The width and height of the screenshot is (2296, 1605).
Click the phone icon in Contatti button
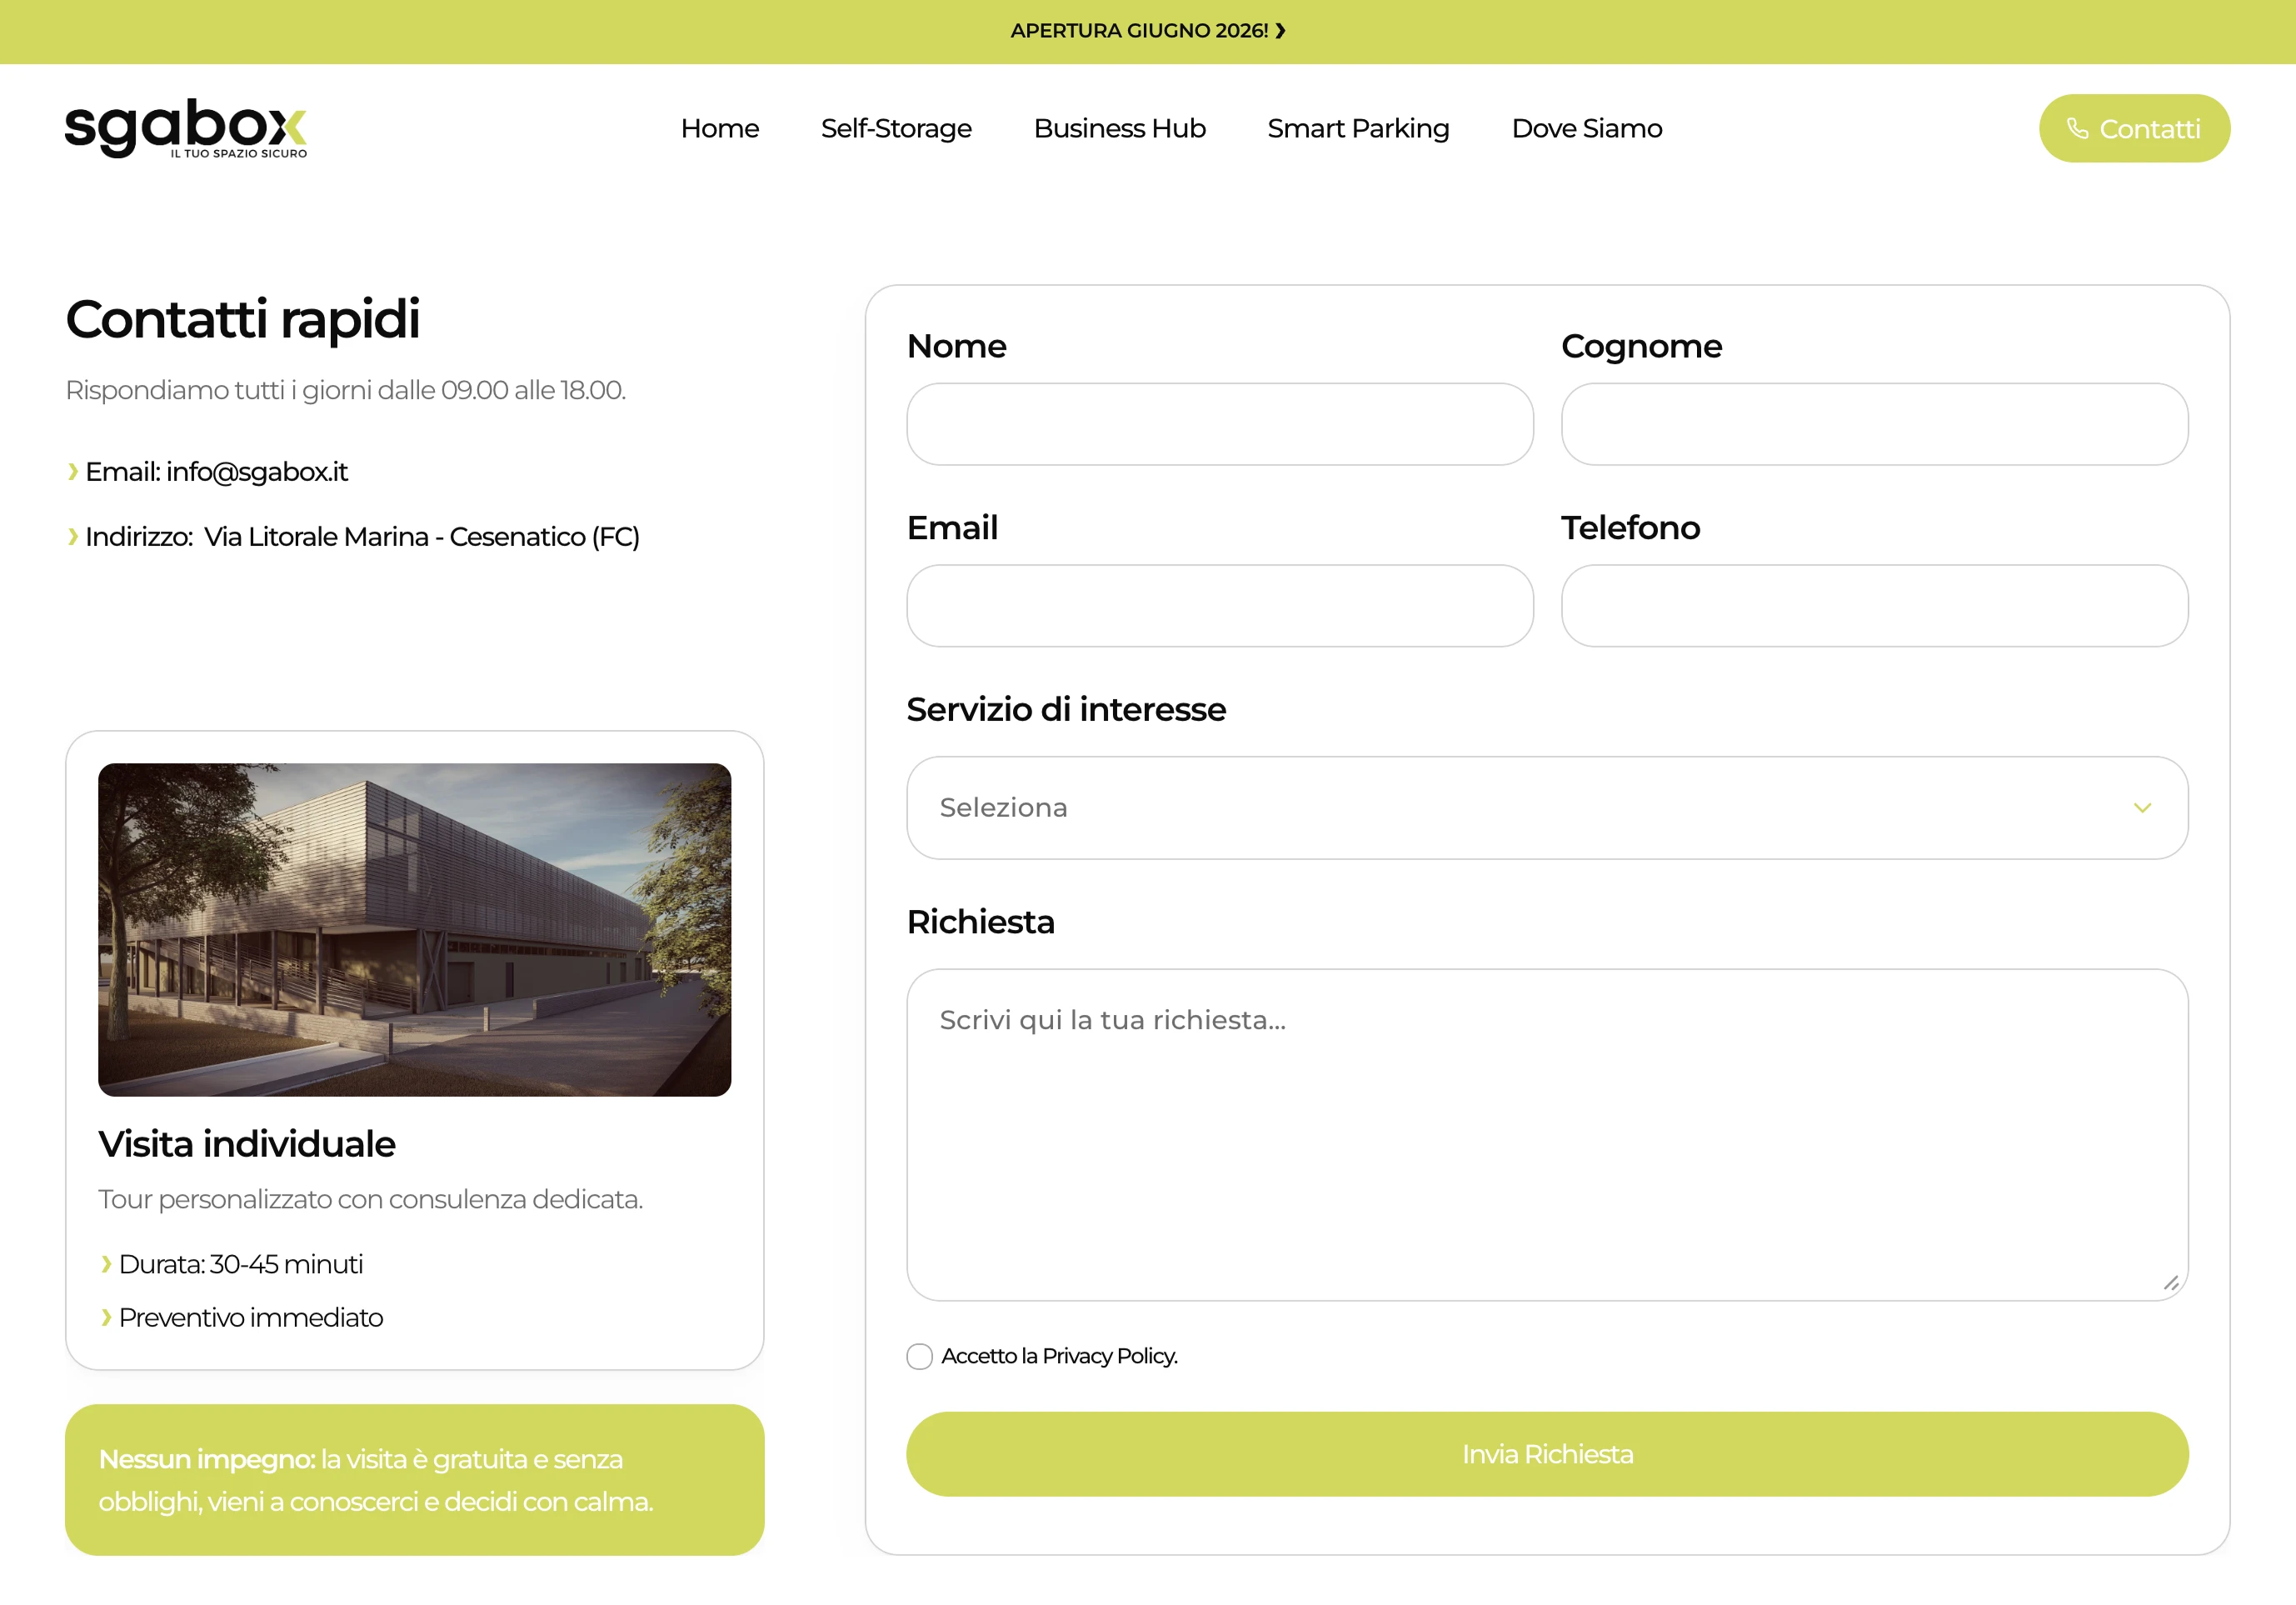click(x=2077, y=129)
